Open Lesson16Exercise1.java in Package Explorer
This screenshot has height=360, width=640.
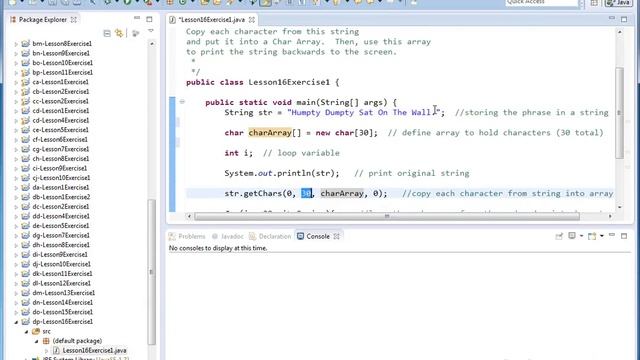point(94,351)
